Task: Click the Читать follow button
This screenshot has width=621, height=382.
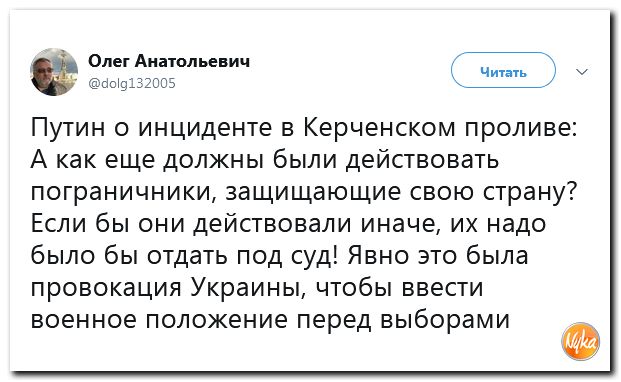Action: (x=503, y=70)
